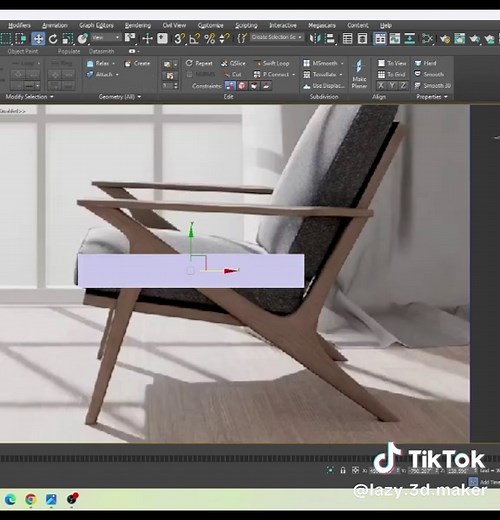
Task: Open the Scene Explorer toggle icon
Action: [347, 39]
